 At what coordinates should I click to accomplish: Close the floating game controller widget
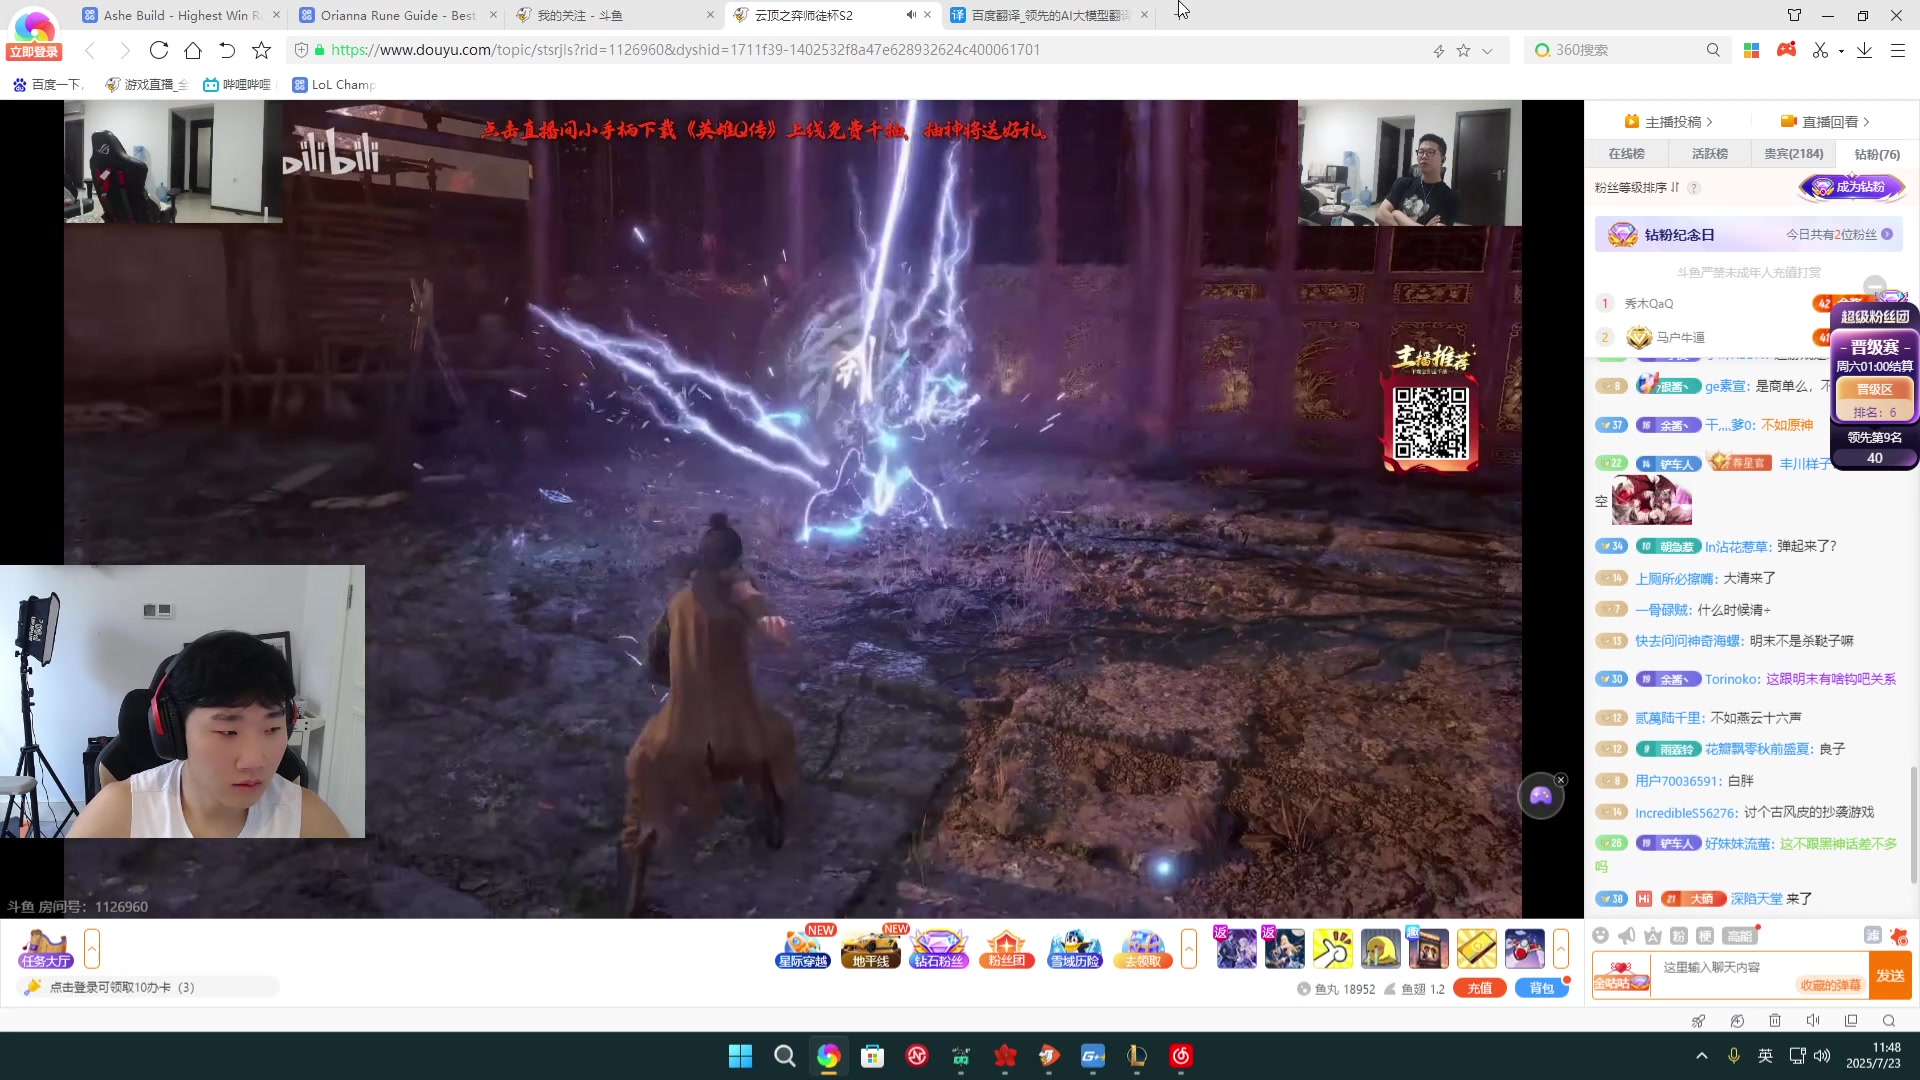pos(1561,779)
